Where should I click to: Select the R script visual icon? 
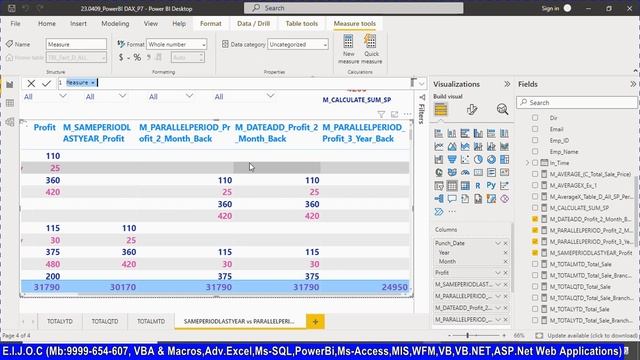point(478,186)
